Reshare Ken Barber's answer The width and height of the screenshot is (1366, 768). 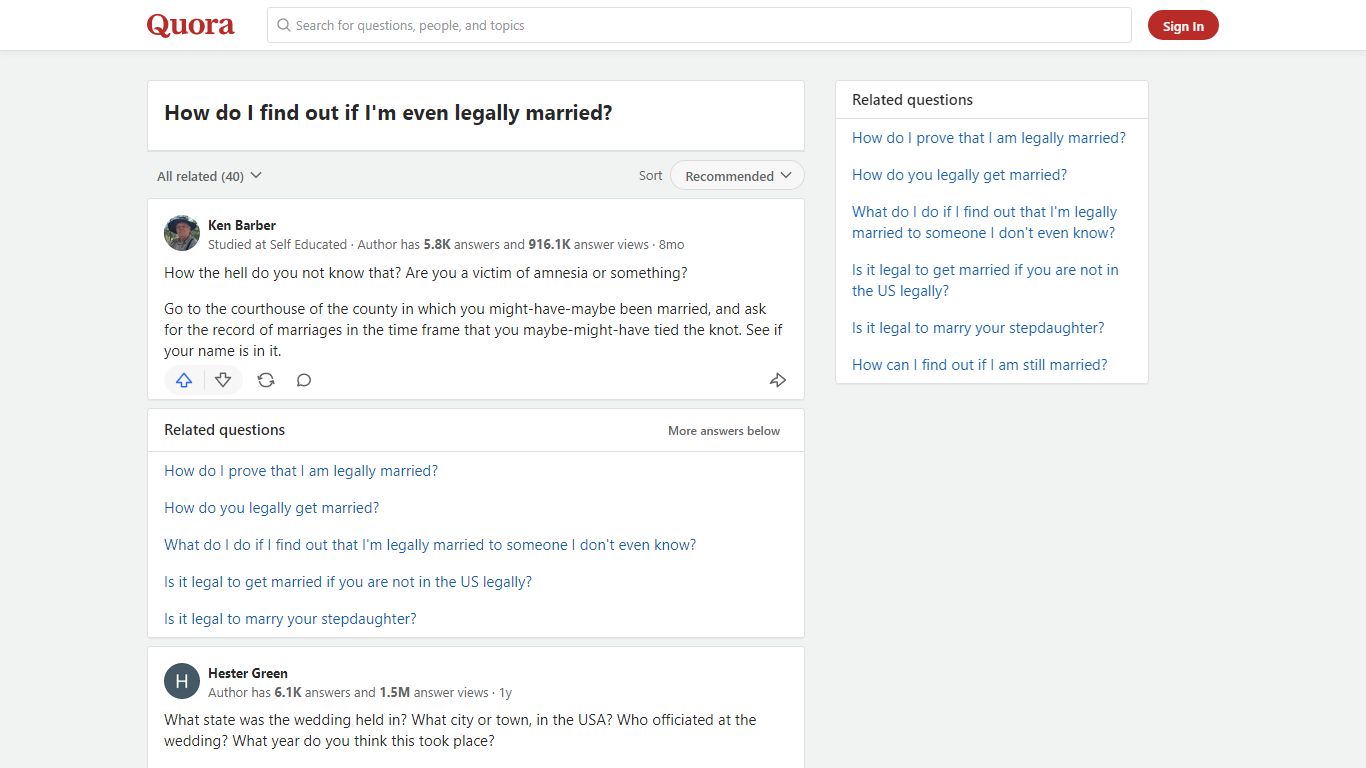tap(266, 380)
